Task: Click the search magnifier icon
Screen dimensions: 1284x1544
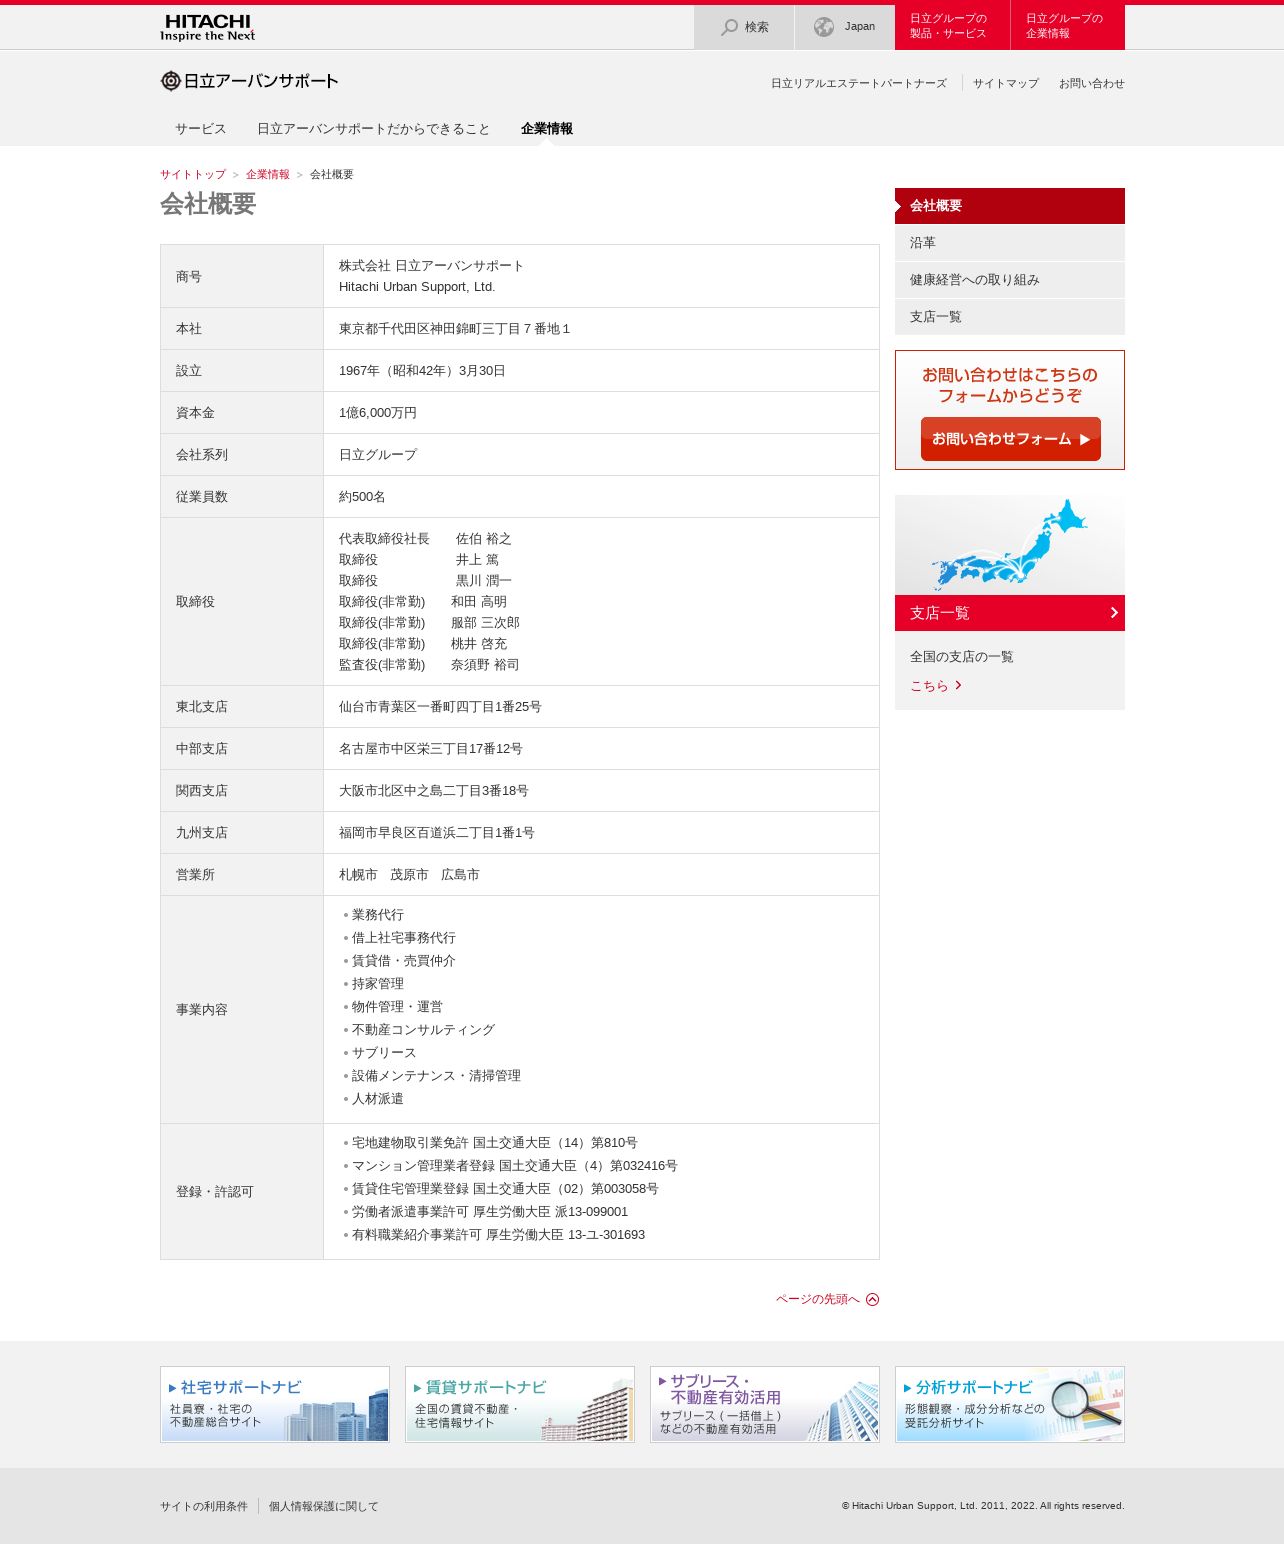Action: [730, 27]
